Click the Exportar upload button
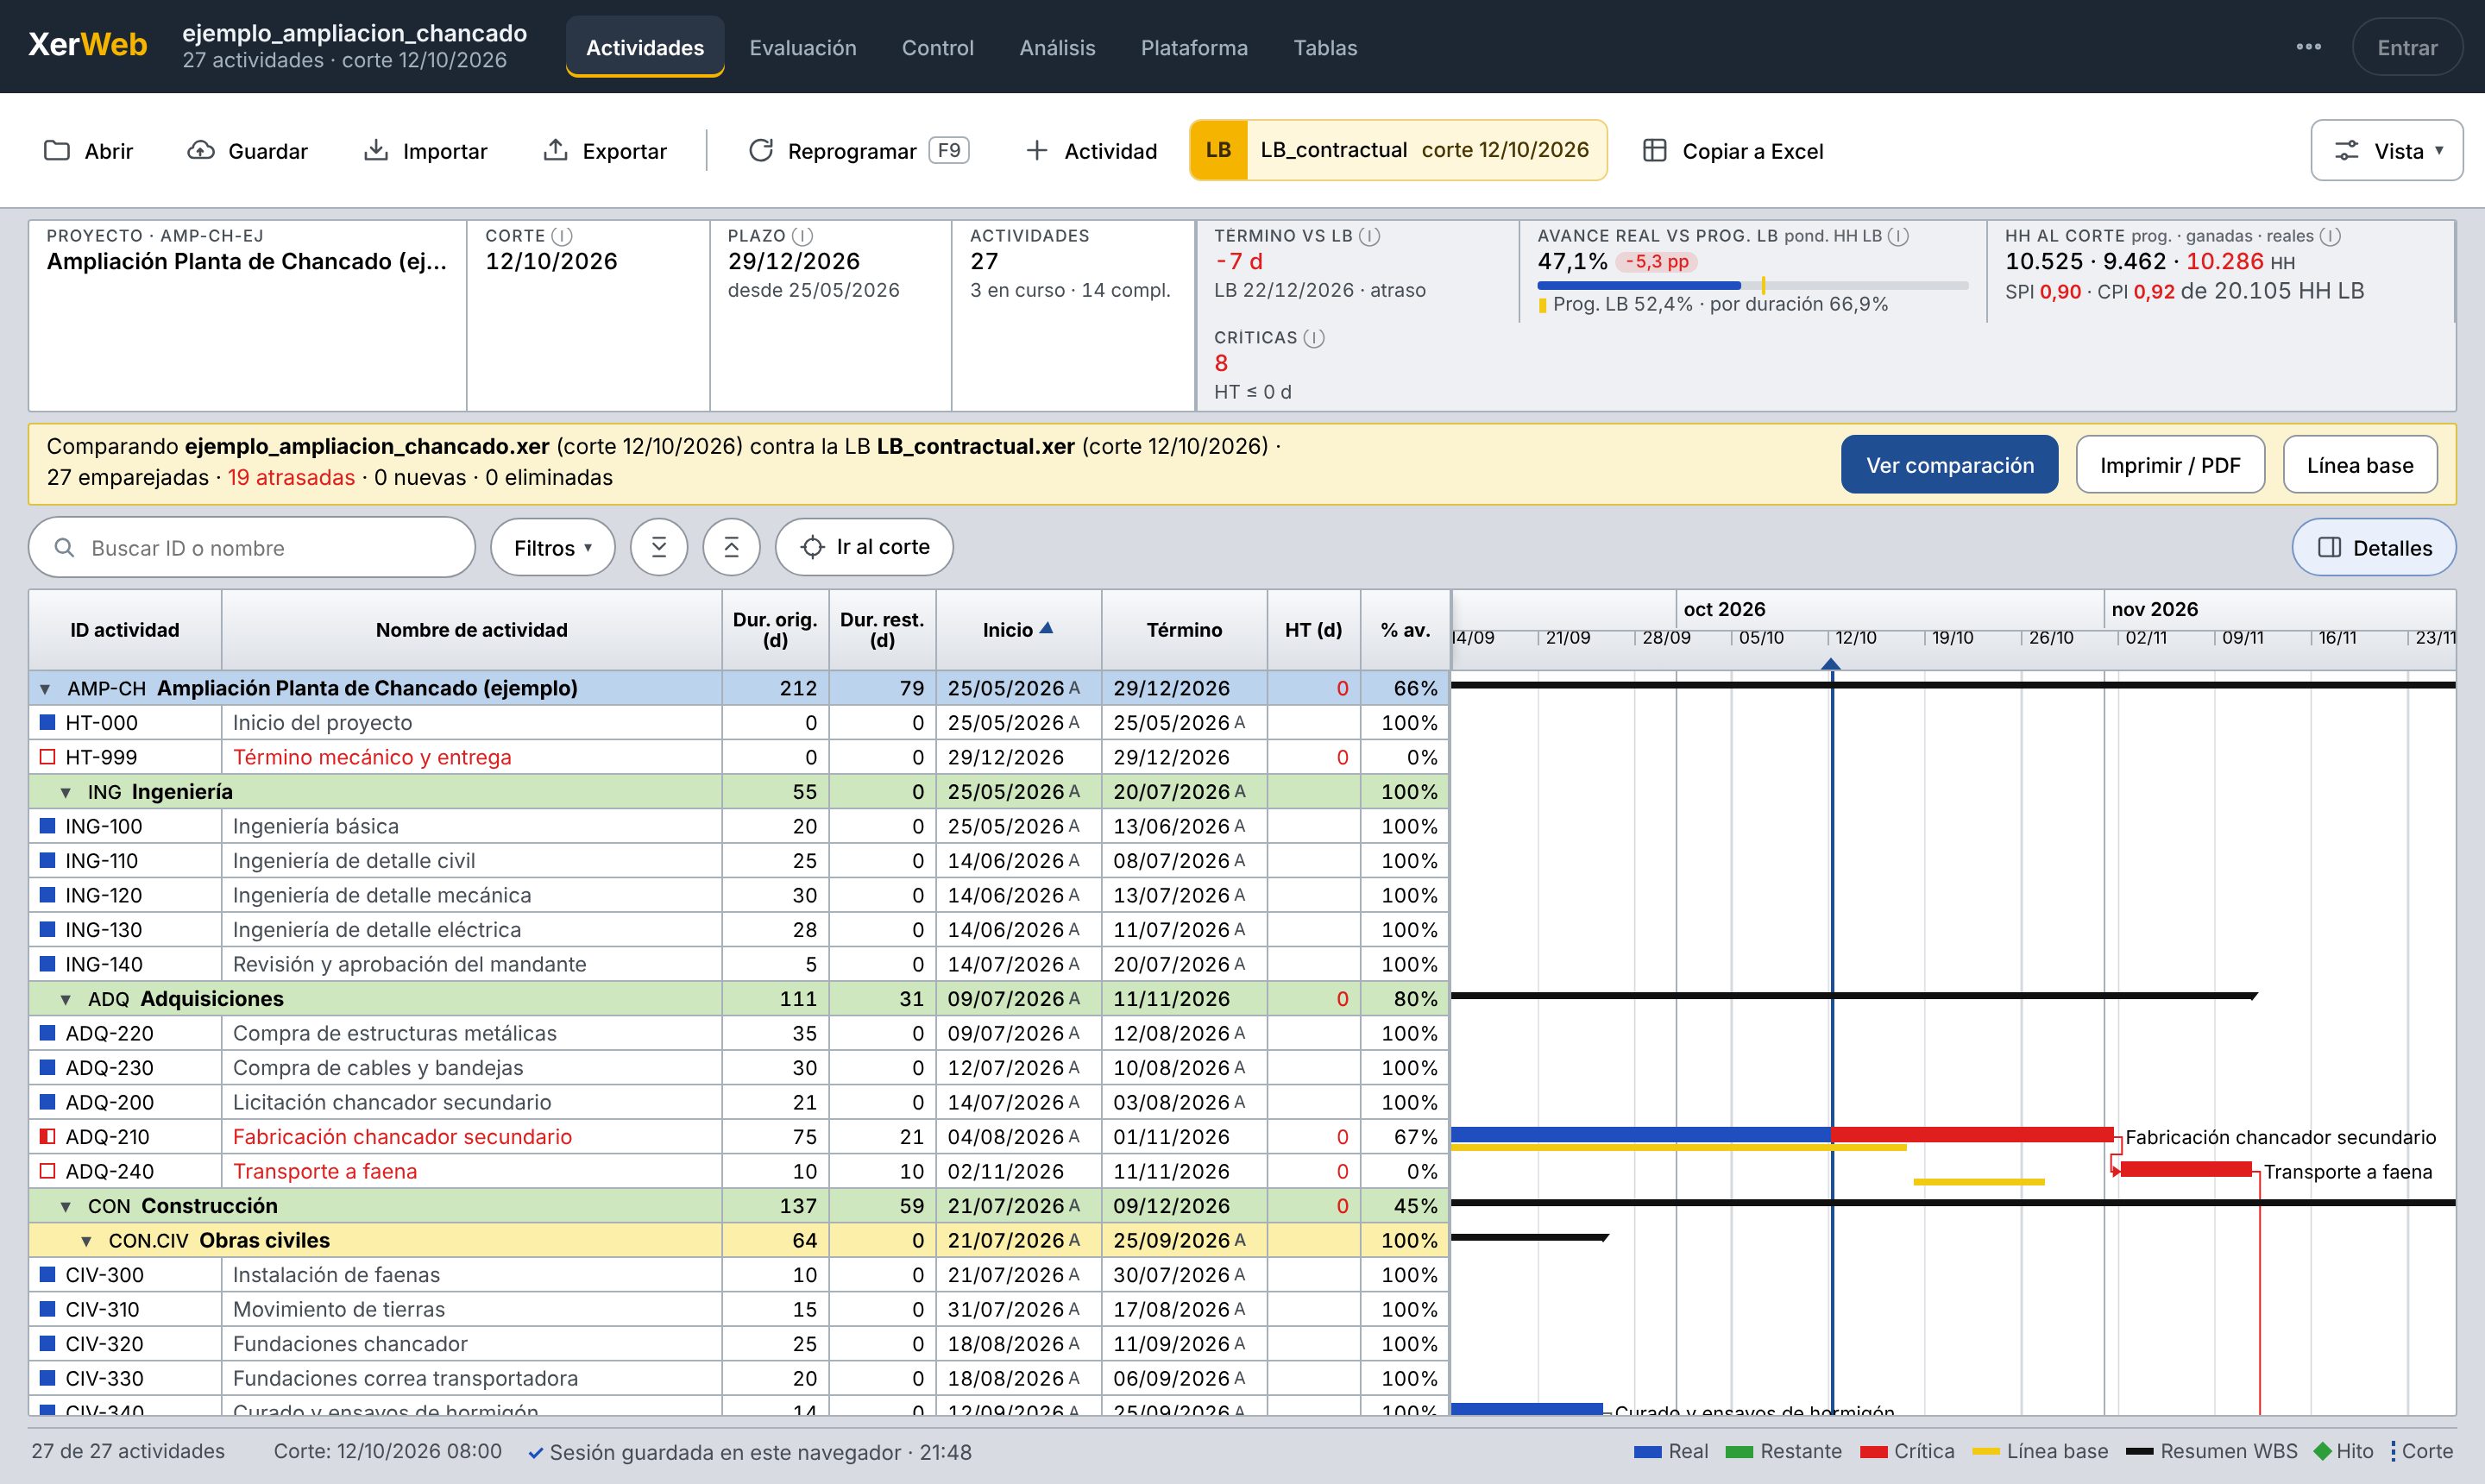The width and height of the screenshot is (2485, 1484). pos(605,151)
